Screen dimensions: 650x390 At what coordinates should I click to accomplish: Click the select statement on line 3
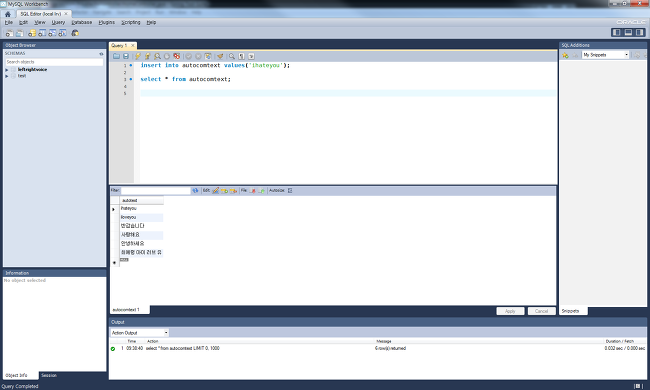pyautogui.click(x=185, y=79)
